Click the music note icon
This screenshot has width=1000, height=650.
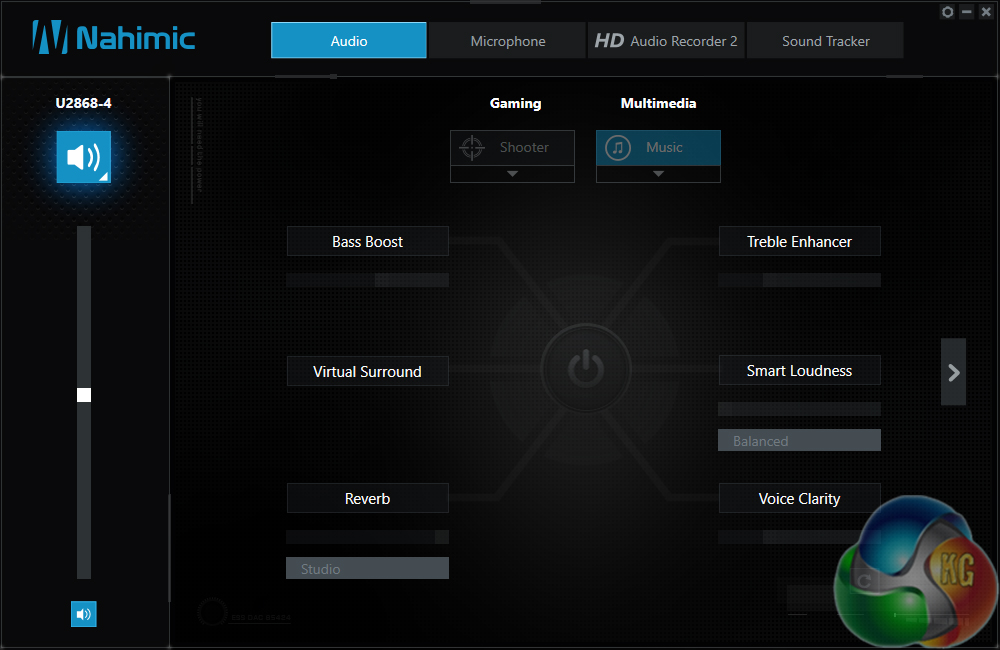[617, 147]
